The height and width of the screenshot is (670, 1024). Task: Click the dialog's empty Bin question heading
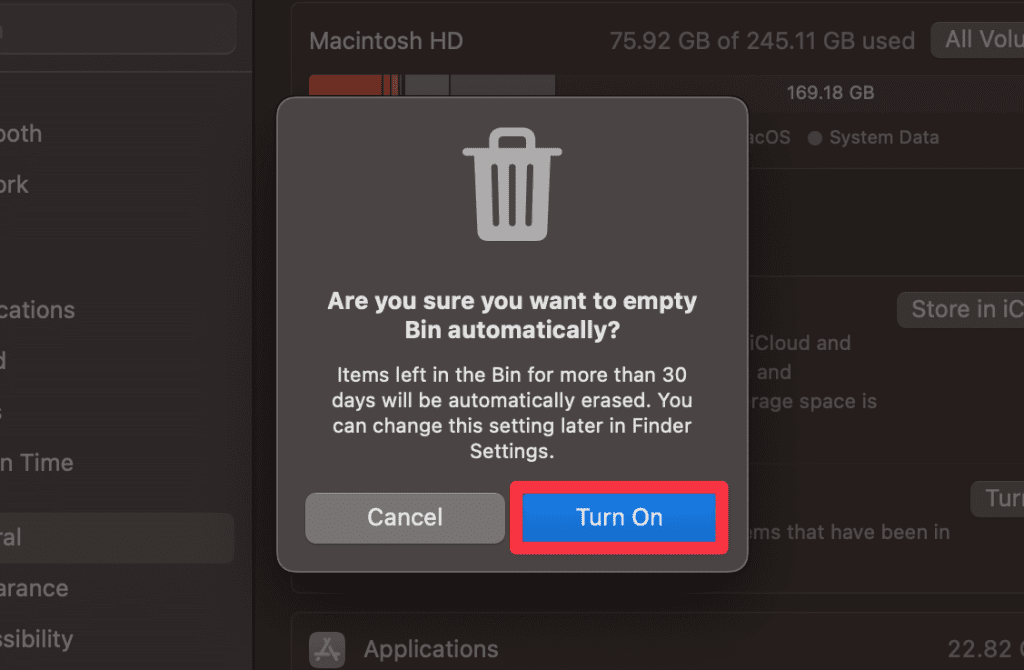pos(512,315)
